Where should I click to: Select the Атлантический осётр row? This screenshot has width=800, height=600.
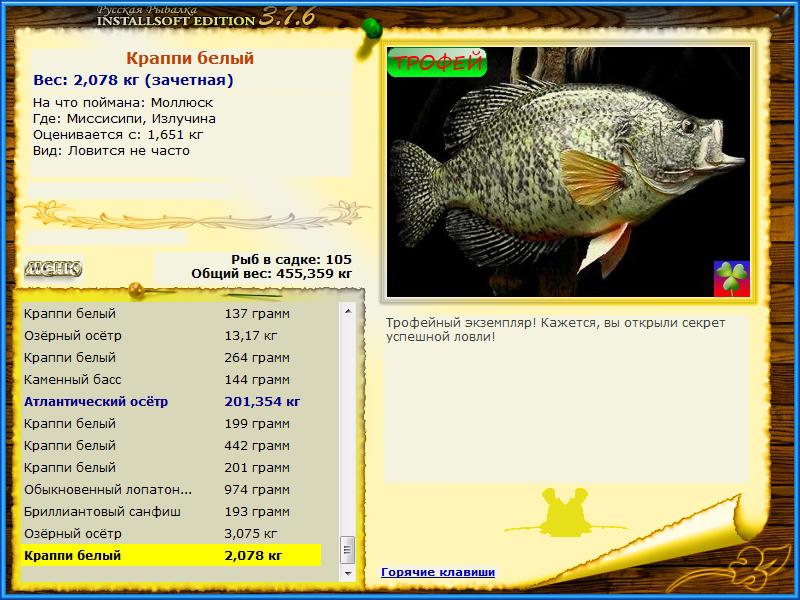(172, 401)
